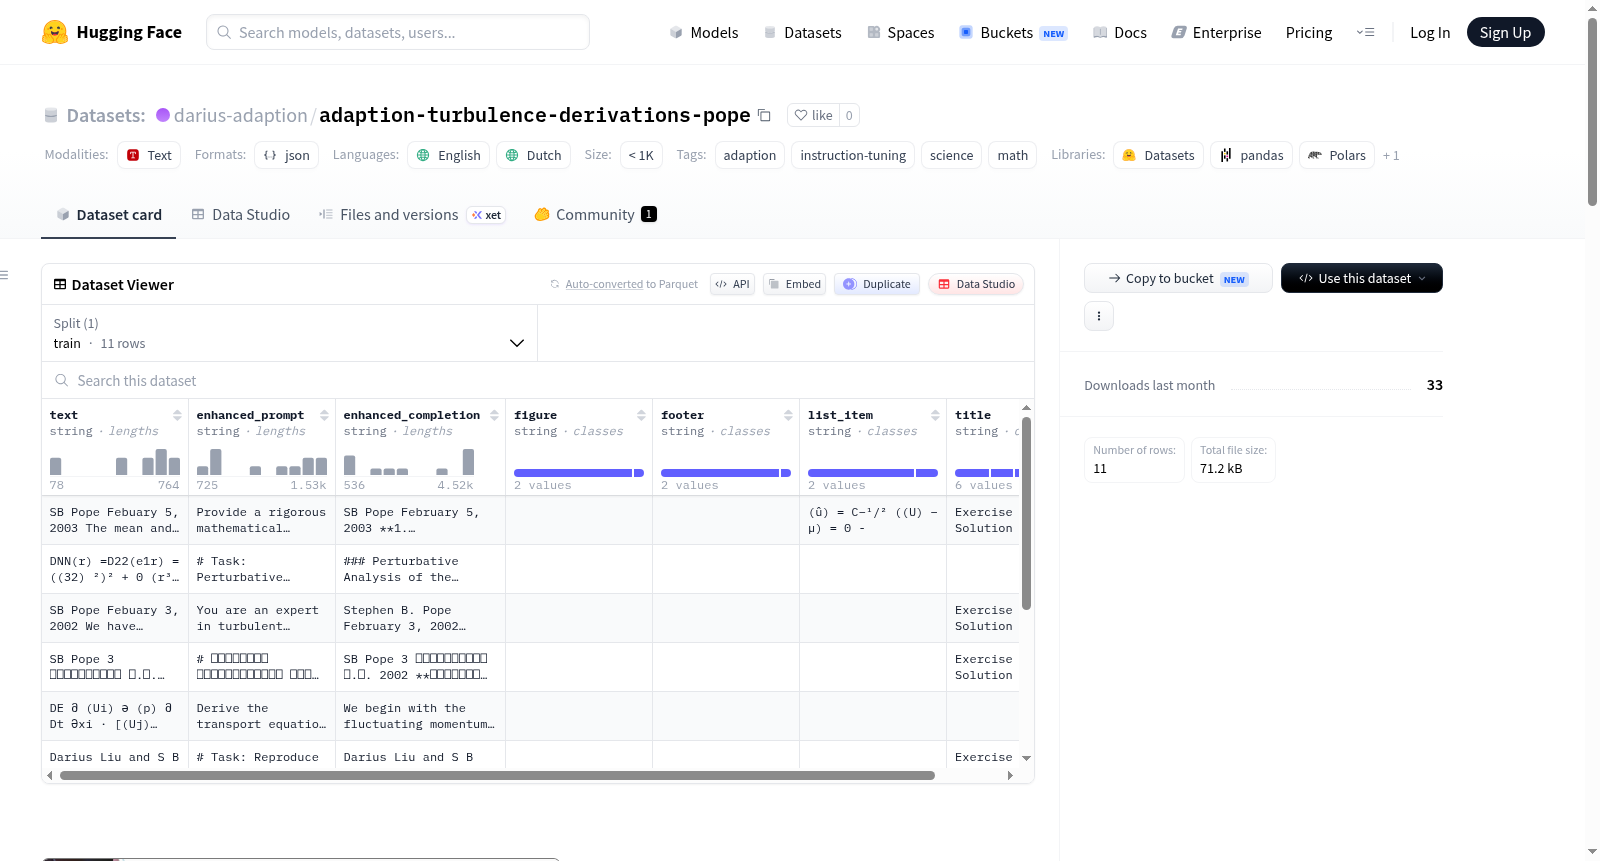This screenshot has width=1600, height=861.
Task: Open Files and versions tab
Action: coord(412,215)
